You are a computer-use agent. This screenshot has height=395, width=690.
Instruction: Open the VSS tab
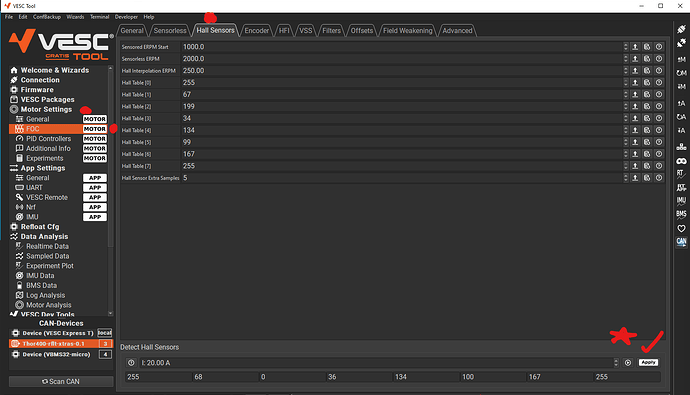click(x=305, y=30)
